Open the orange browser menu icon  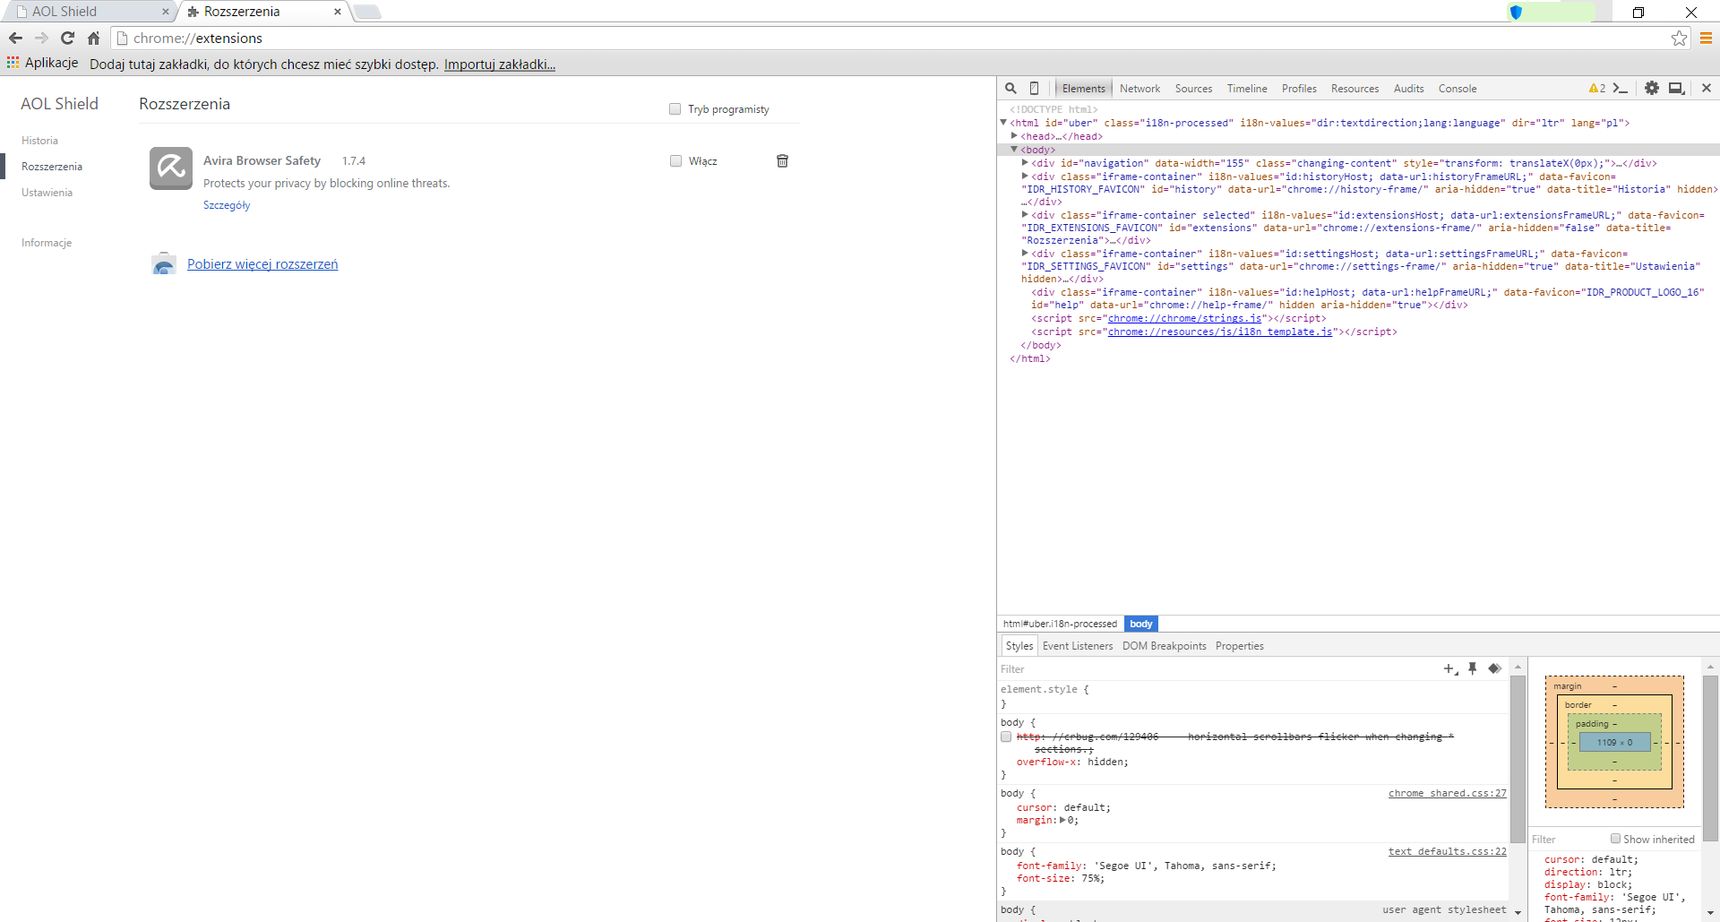click(1707, 38)
